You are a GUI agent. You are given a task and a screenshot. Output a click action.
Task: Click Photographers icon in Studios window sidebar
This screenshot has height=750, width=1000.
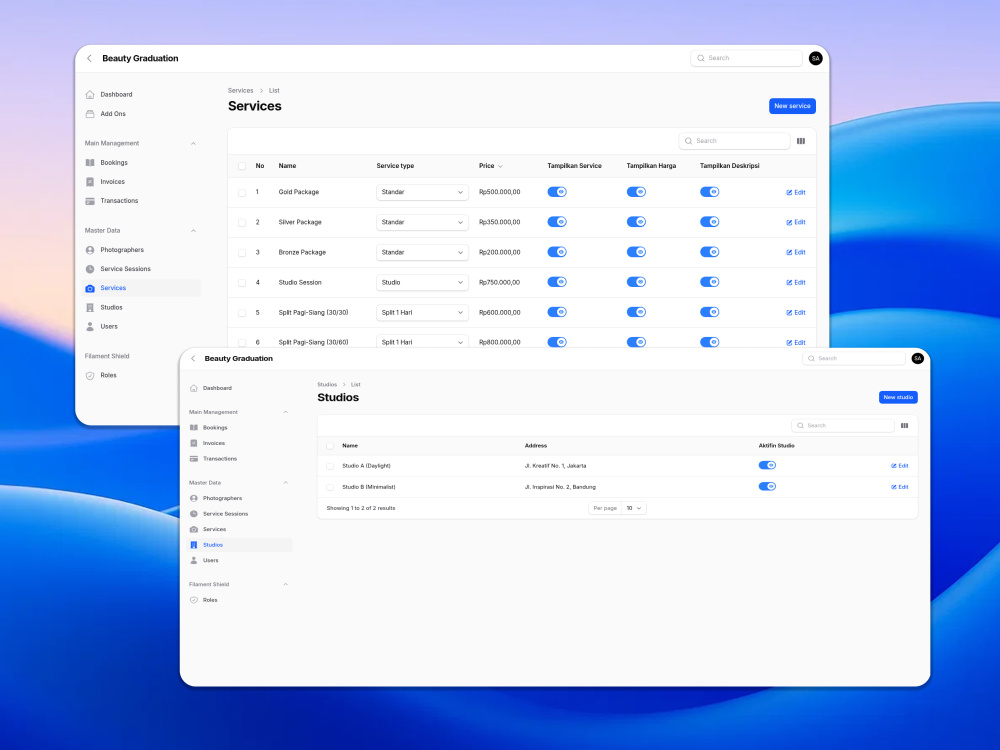194,498
